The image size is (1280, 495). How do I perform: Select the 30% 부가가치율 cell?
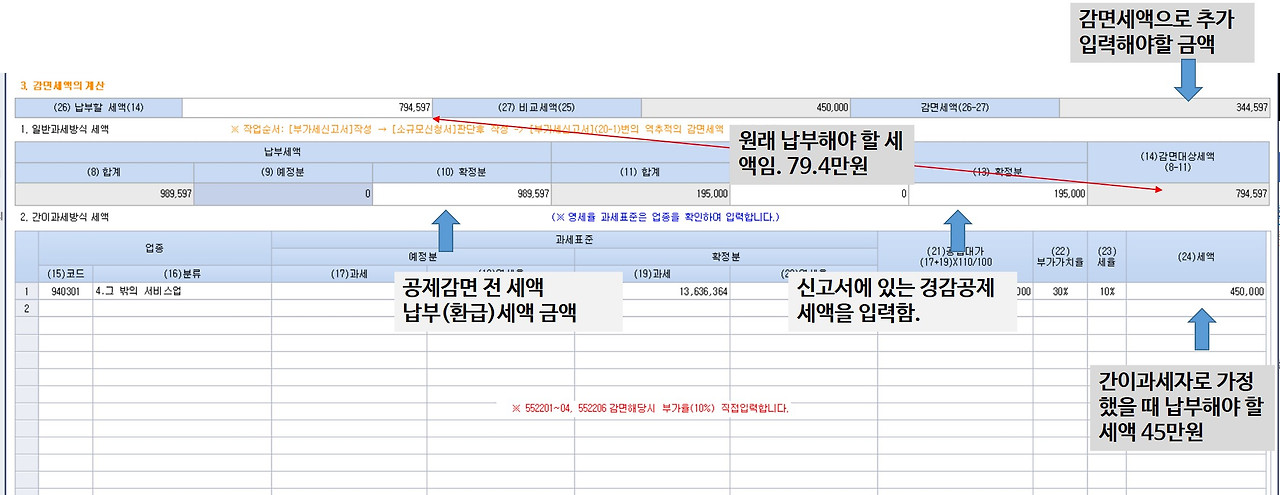(x=1060, y=292)
